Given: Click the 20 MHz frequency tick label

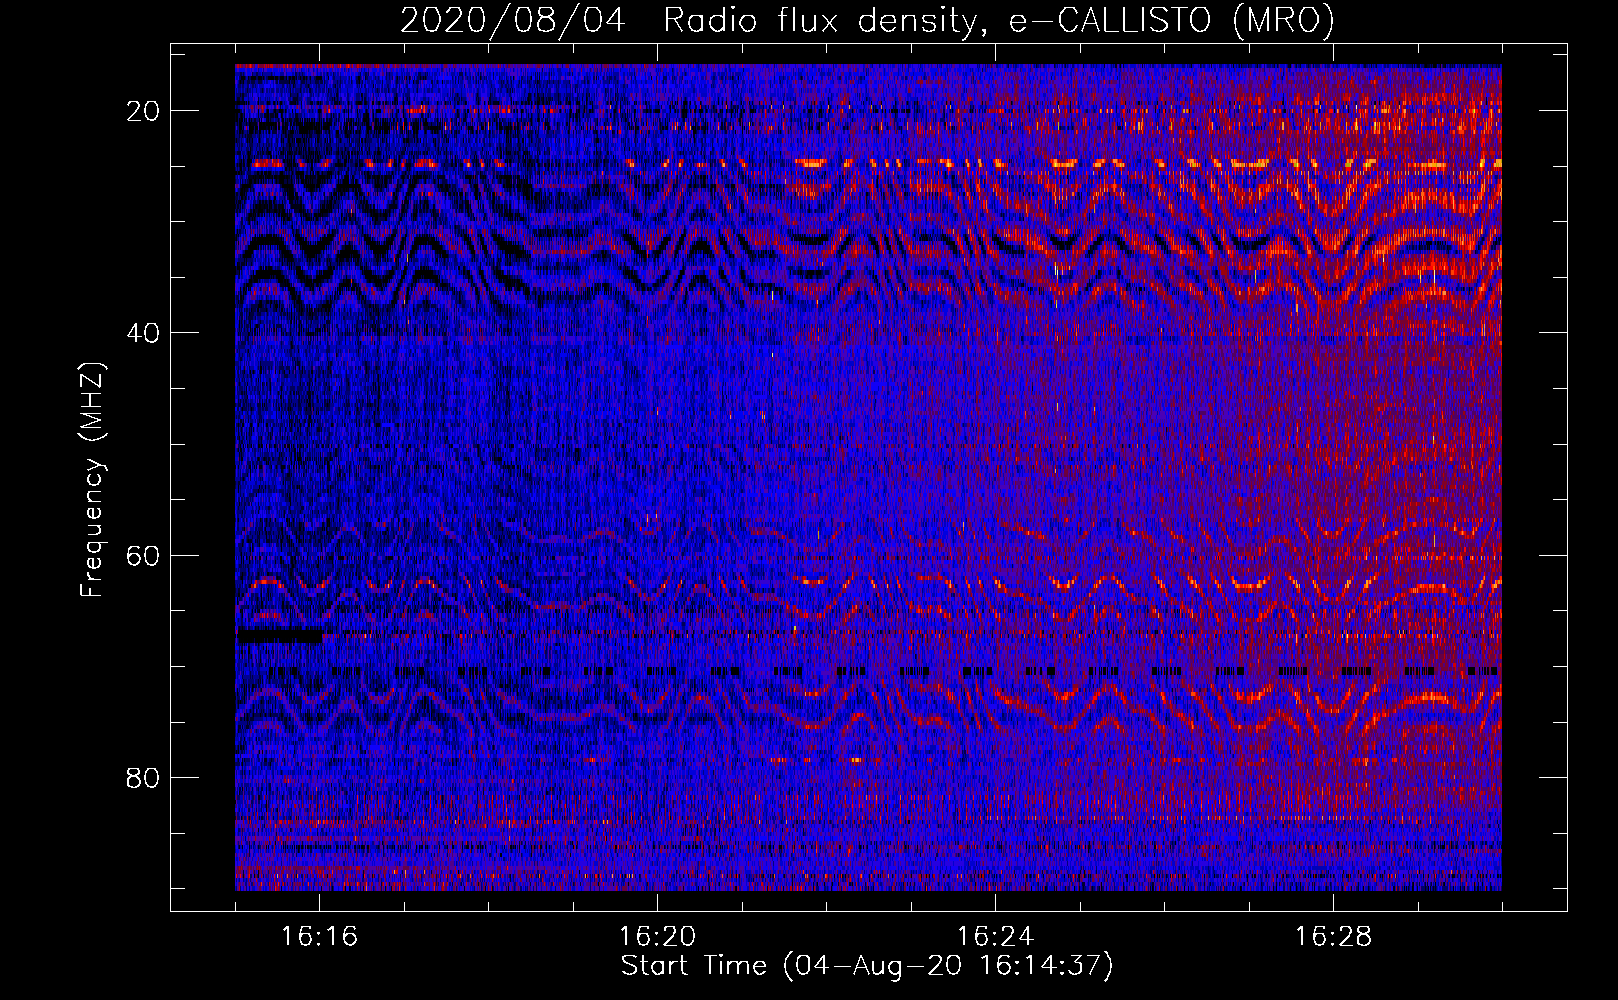Looking at the screenshot, I should pyautogui.click(x=144, y=111).
